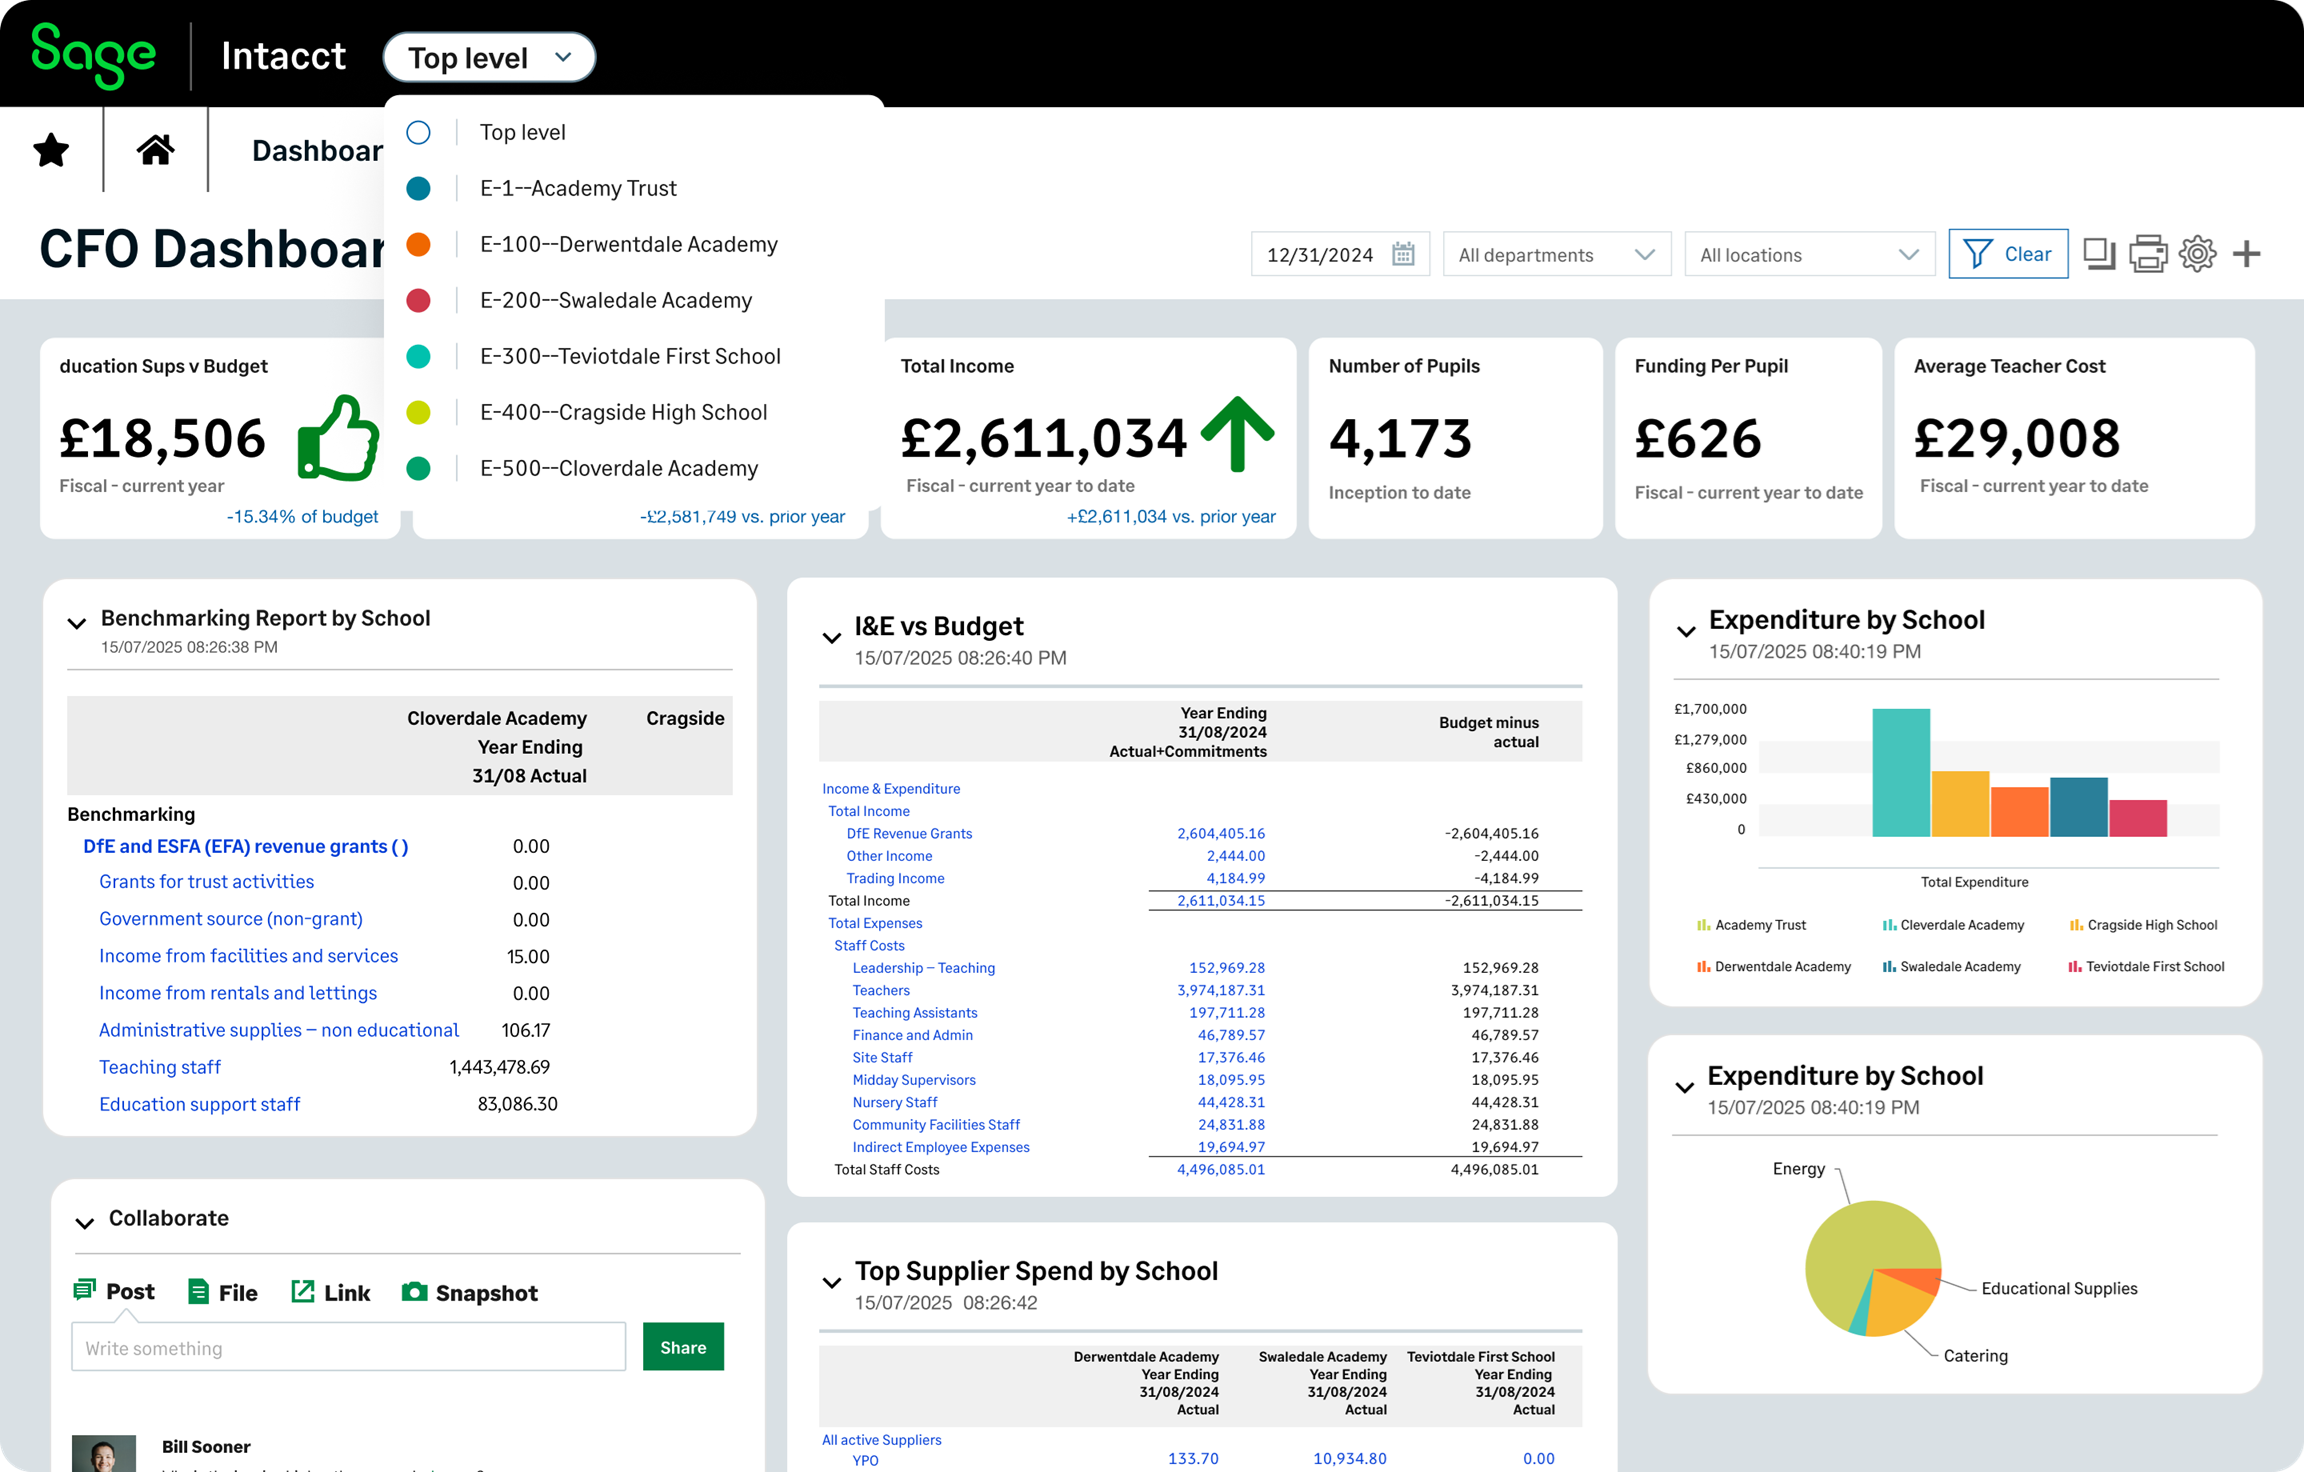2304x1472 pixels.
Task: Open the dashboard Settings gear icon
Action: click(2197, 253)
